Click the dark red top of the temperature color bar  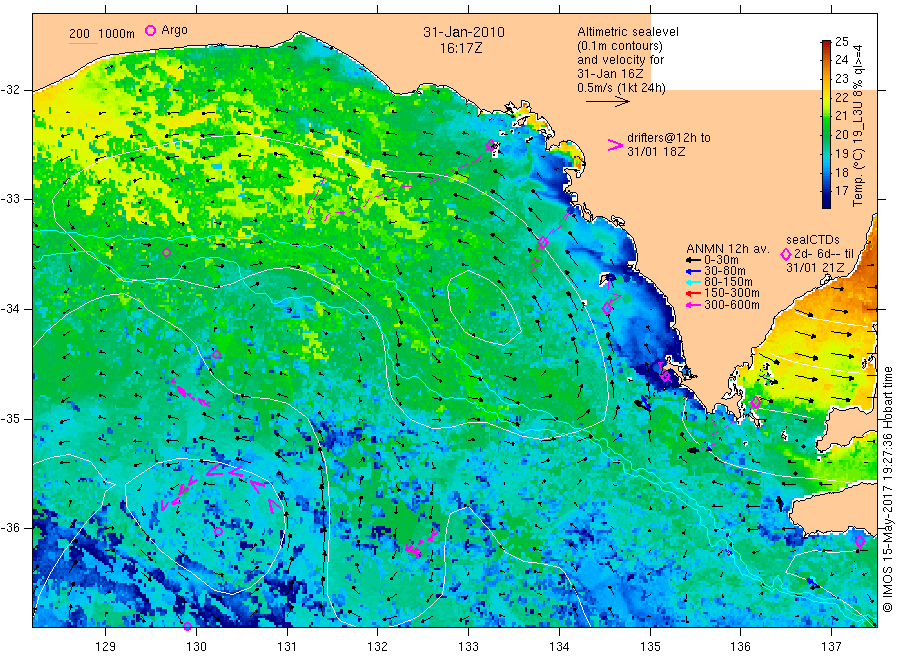click(826, 44)
